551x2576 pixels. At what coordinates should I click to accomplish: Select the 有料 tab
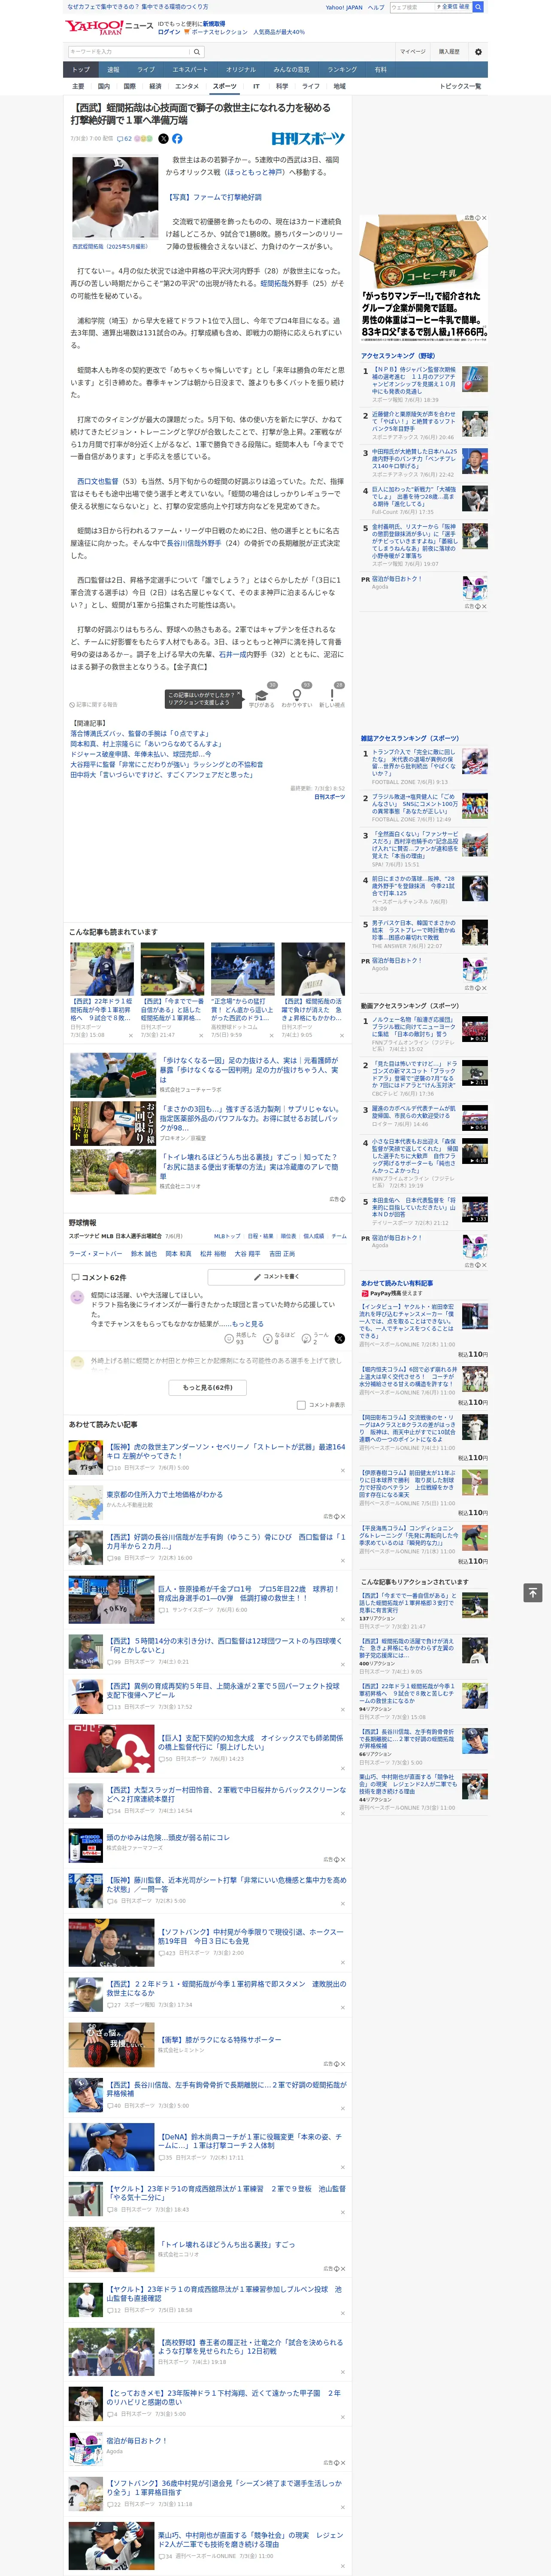point(380,70)
